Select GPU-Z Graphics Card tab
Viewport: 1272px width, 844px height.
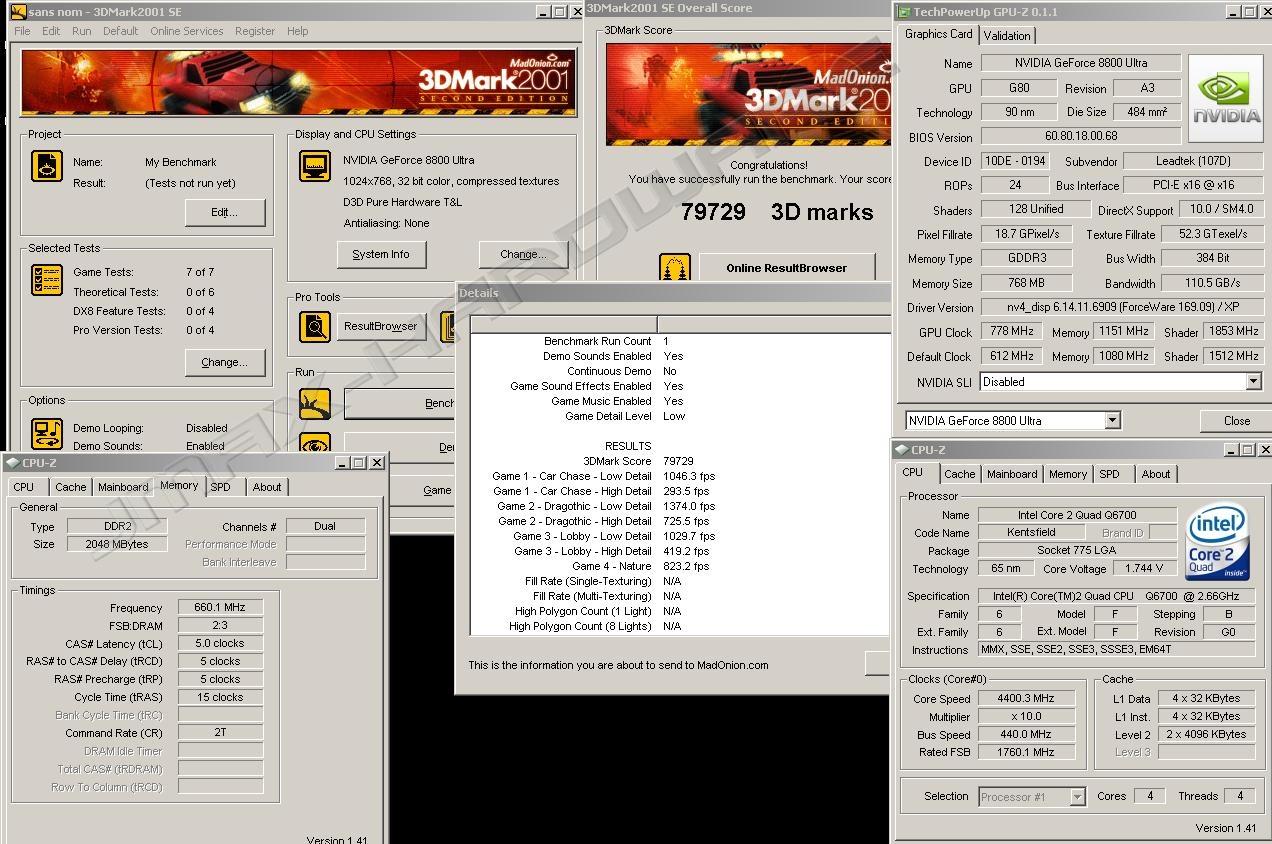tap(938, 34)
